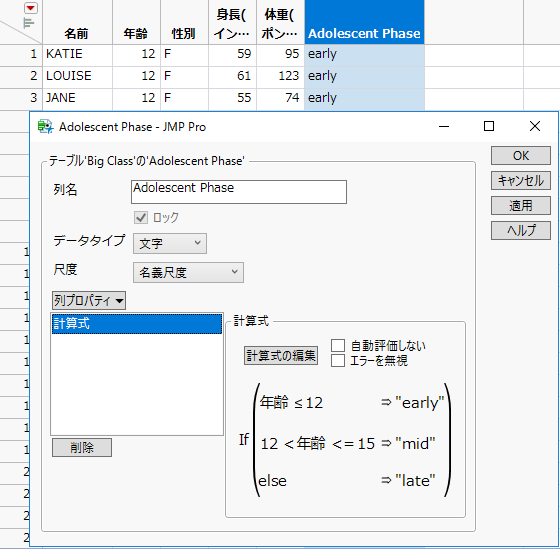This screenshot has height=549, width=560.
Task: Click the ヘルプ button
Action: [x=521, y=230]
